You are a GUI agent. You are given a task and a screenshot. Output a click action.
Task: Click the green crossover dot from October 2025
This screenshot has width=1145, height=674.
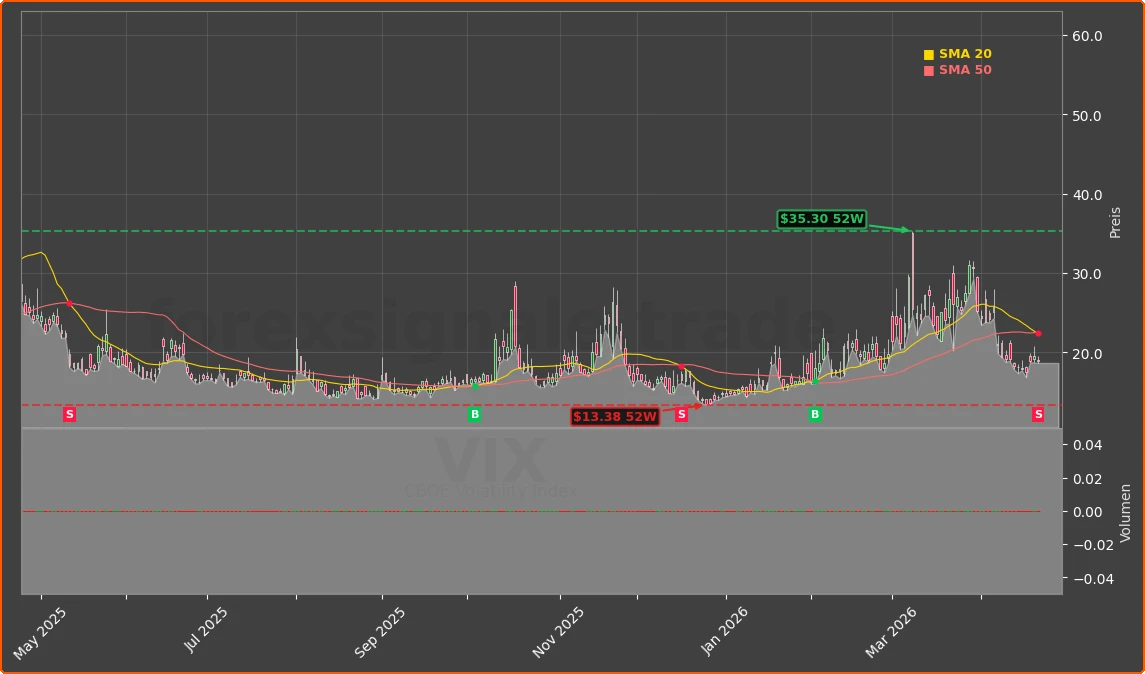point(475,386)
